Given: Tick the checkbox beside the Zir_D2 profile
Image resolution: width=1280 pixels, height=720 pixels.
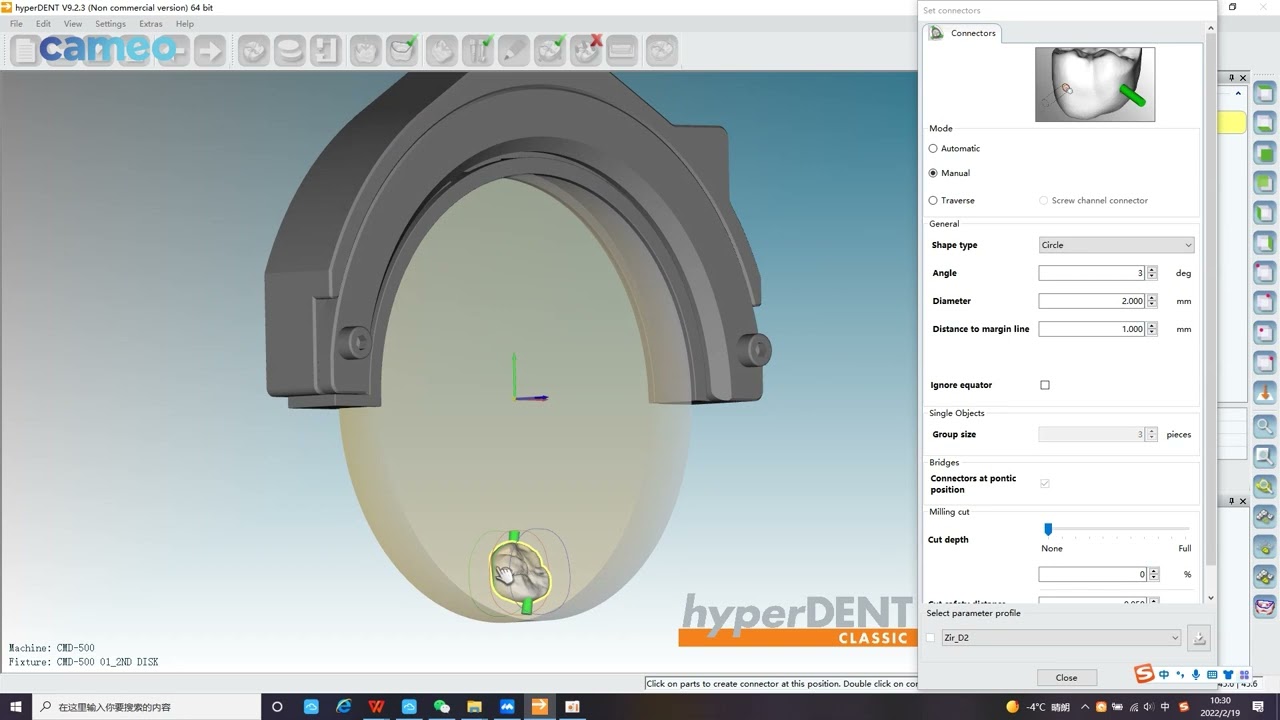Looking at the screenshot, I should click(932, 637).
